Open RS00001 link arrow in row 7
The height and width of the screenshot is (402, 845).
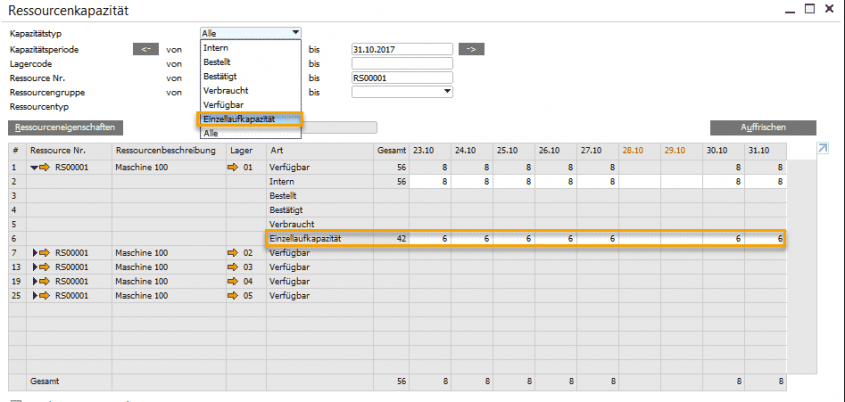pos(44,253)
